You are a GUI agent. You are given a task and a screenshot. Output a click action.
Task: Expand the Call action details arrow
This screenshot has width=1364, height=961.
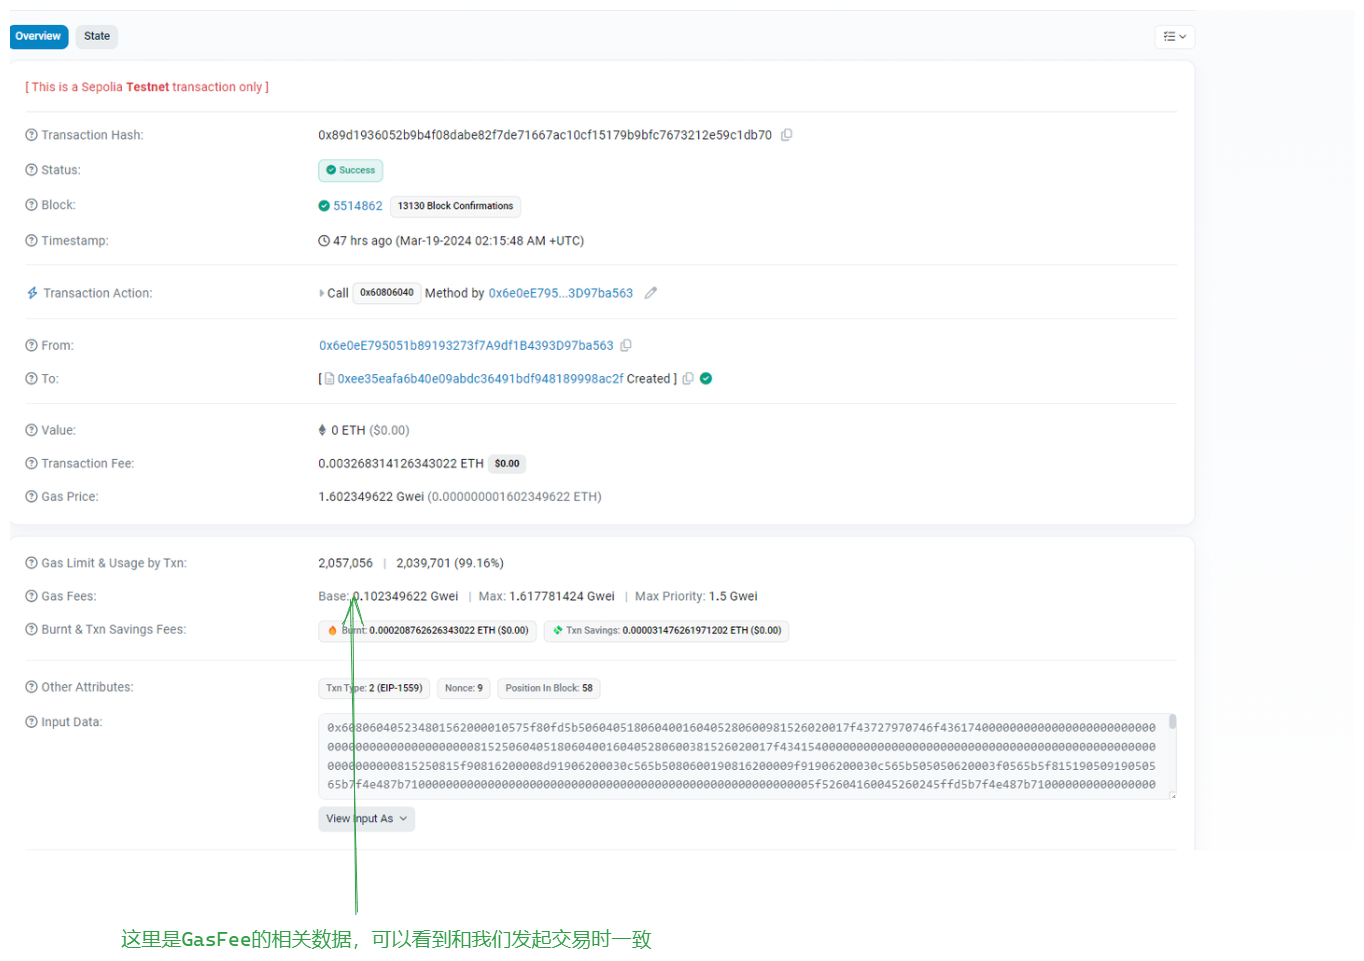tap(320, 292)
